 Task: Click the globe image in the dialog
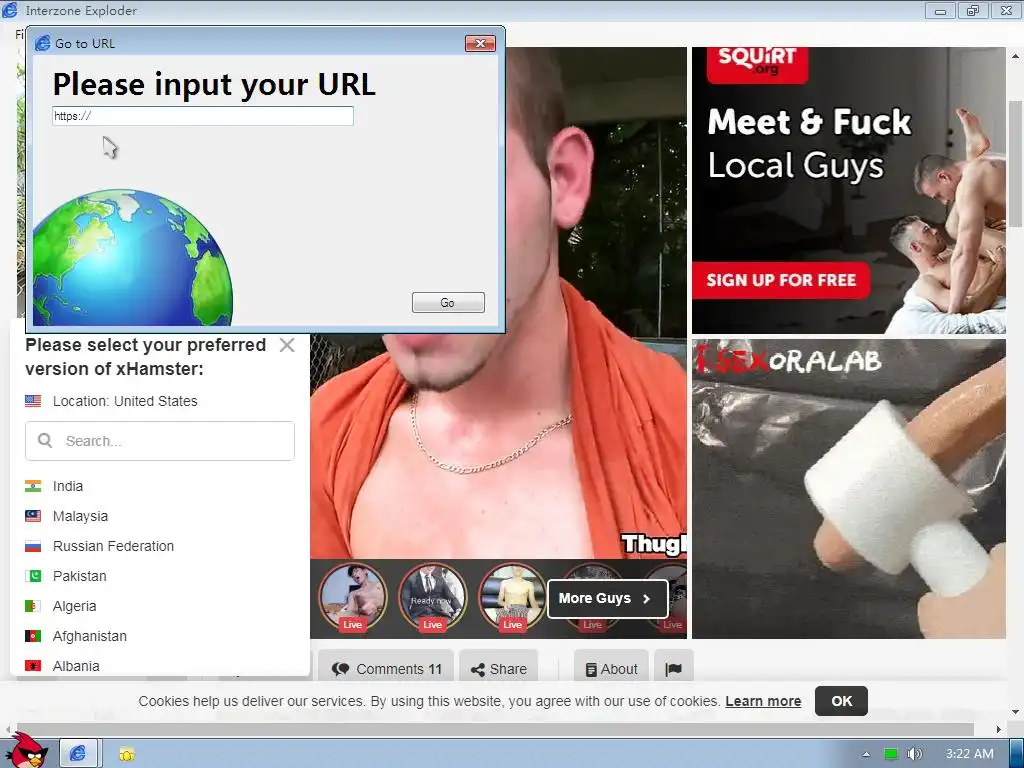[x=133, y=257]
